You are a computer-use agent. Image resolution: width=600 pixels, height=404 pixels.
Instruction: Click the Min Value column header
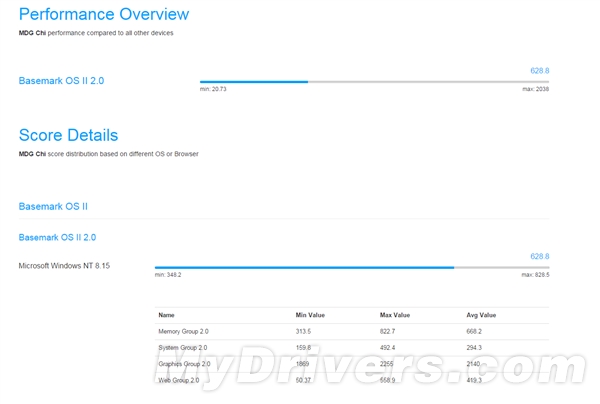[310, 315]
